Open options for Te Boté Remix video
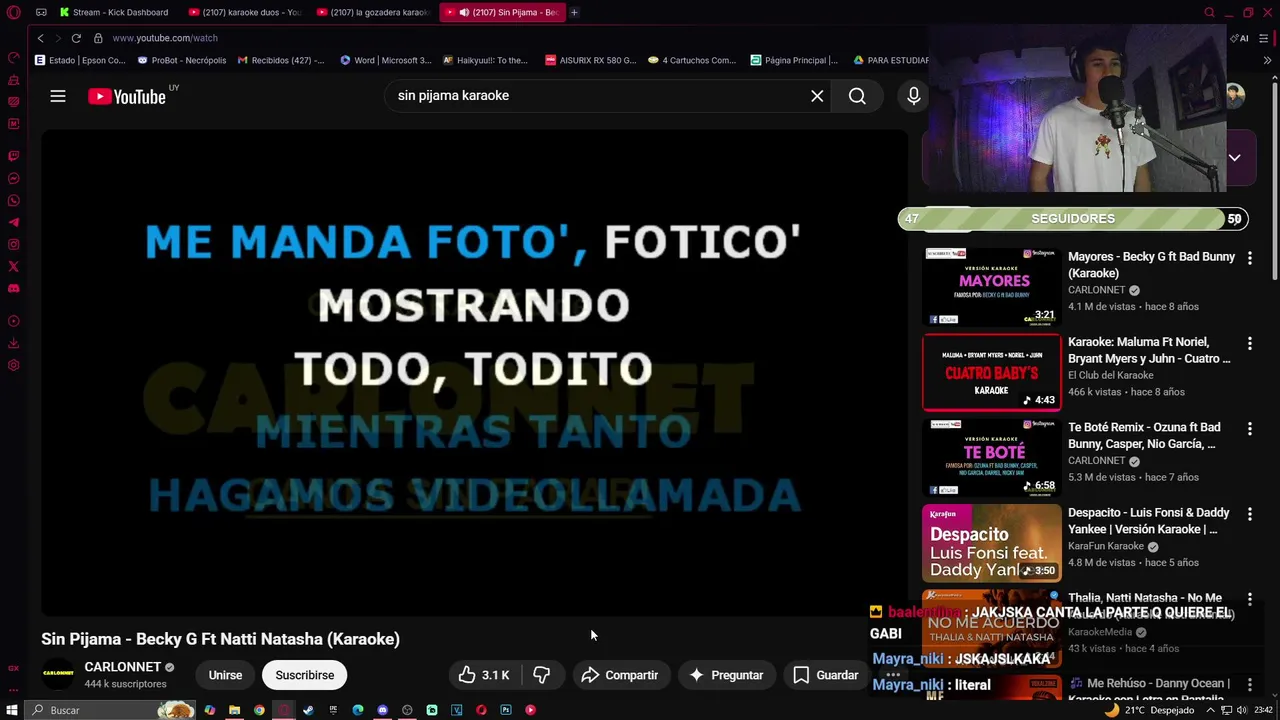The width and height of the screenshot is (1280, 720). coord(1249,428)
